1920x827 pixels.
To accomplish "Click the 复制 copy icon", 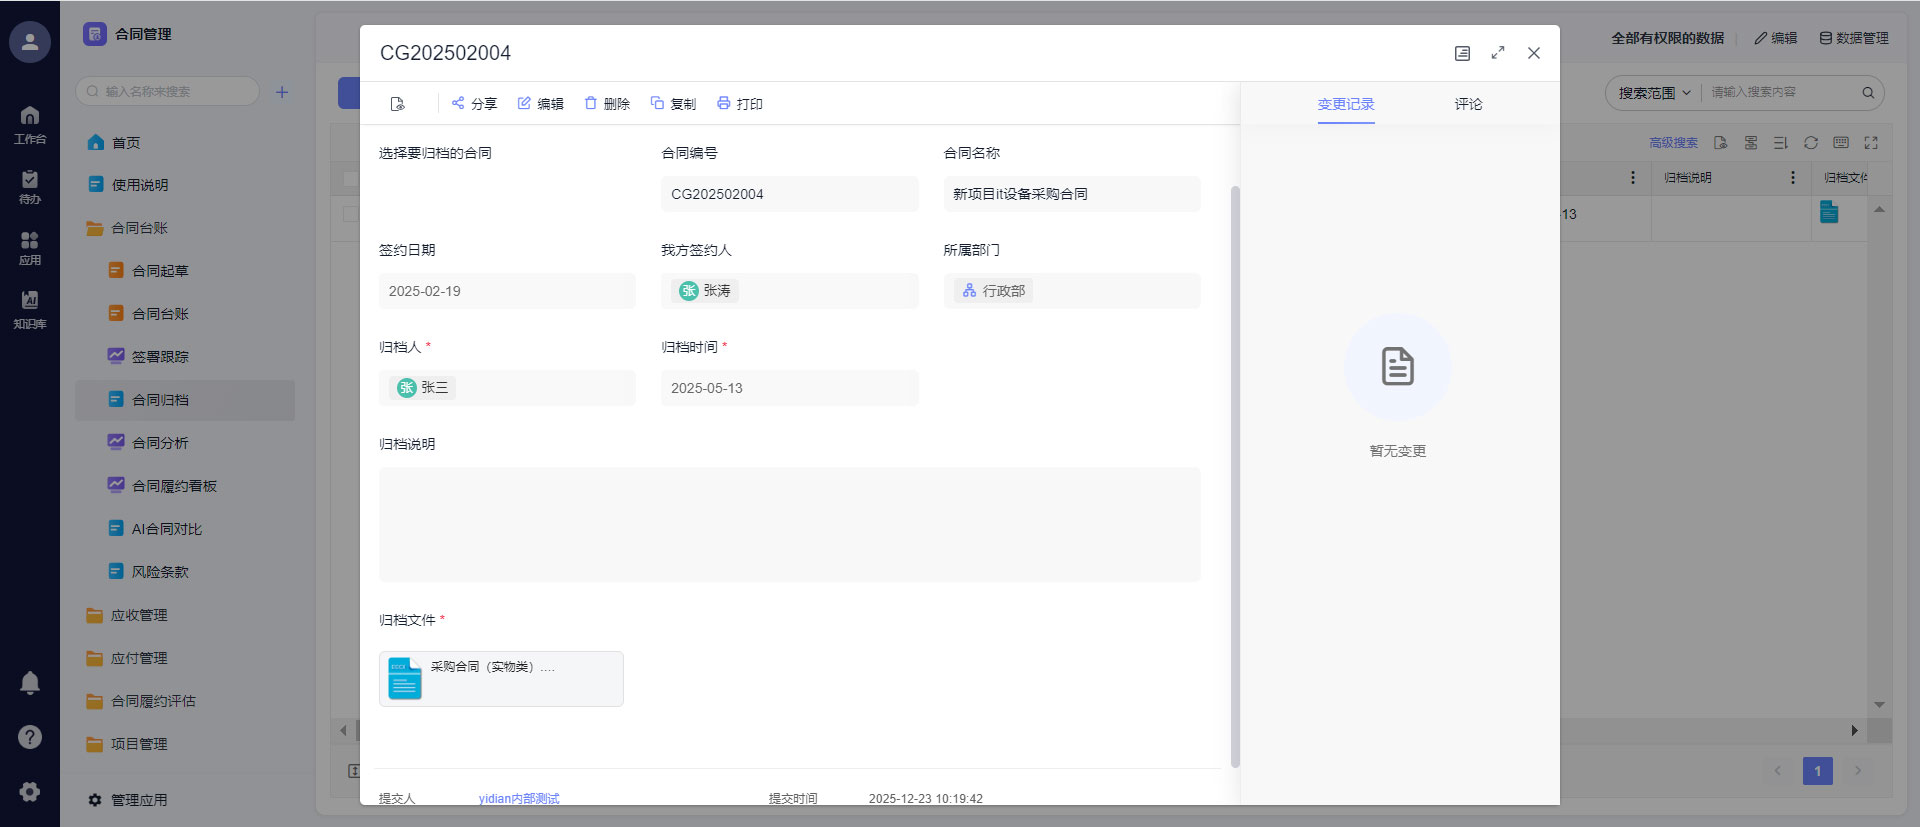I will click(657, 103).
